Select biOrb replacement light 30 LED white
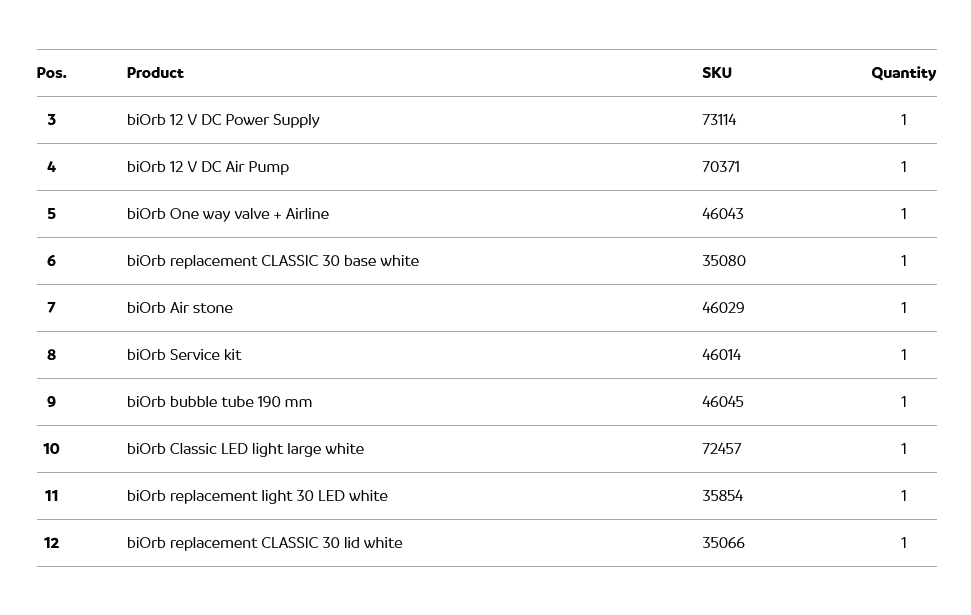 pos(257,496)
